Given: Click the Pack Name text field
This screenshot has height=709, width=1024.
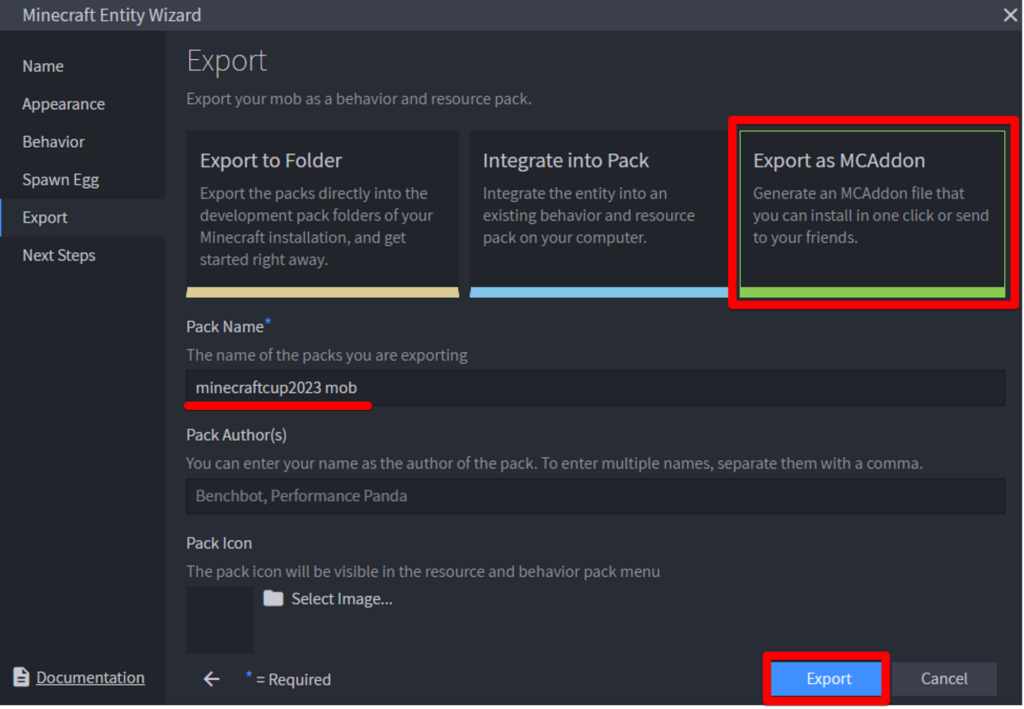Looking at the screenshot, I should pyautogui.click(x=595, y=388).
